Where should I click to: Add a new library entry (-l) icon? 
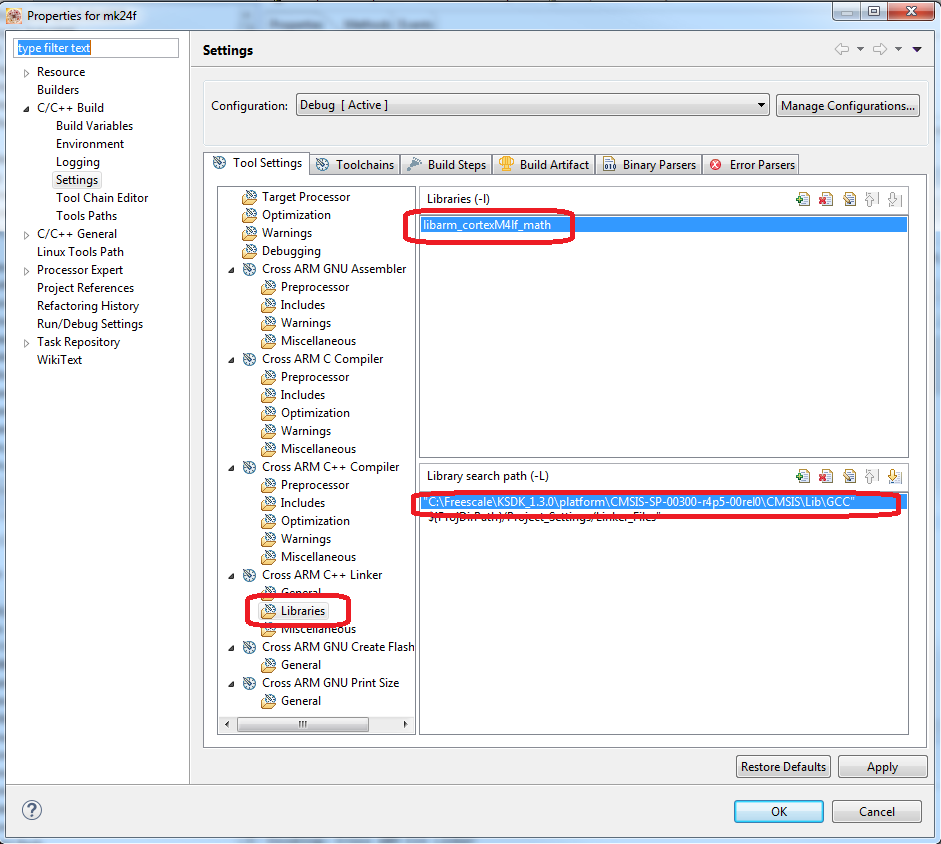click(x=802, y=199)
